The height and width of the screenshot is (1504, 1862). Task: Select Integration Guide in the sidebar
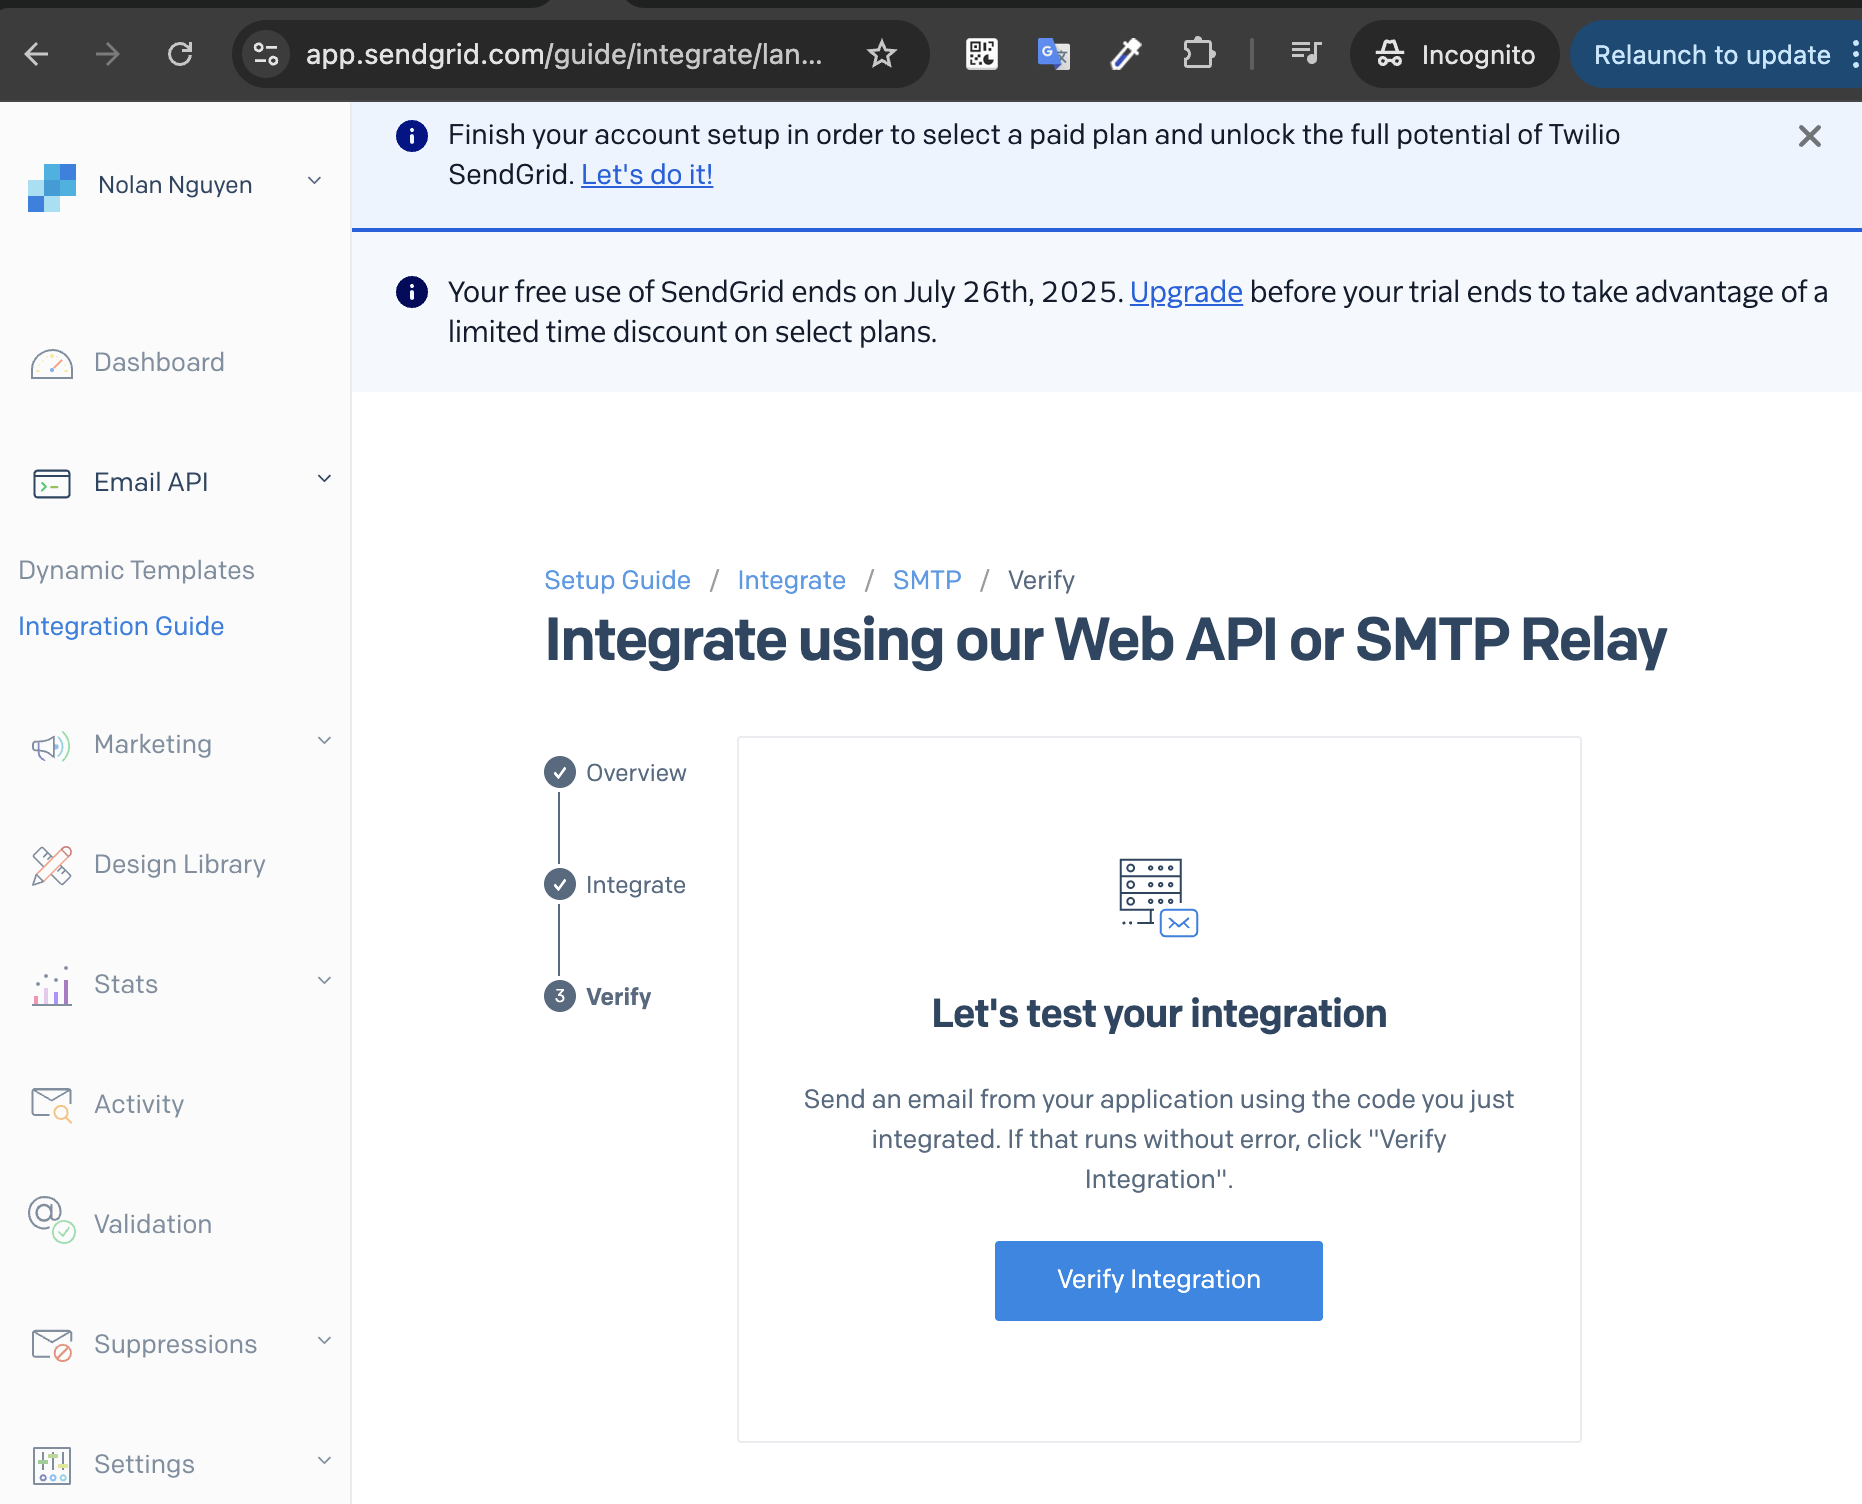[121, 626]
